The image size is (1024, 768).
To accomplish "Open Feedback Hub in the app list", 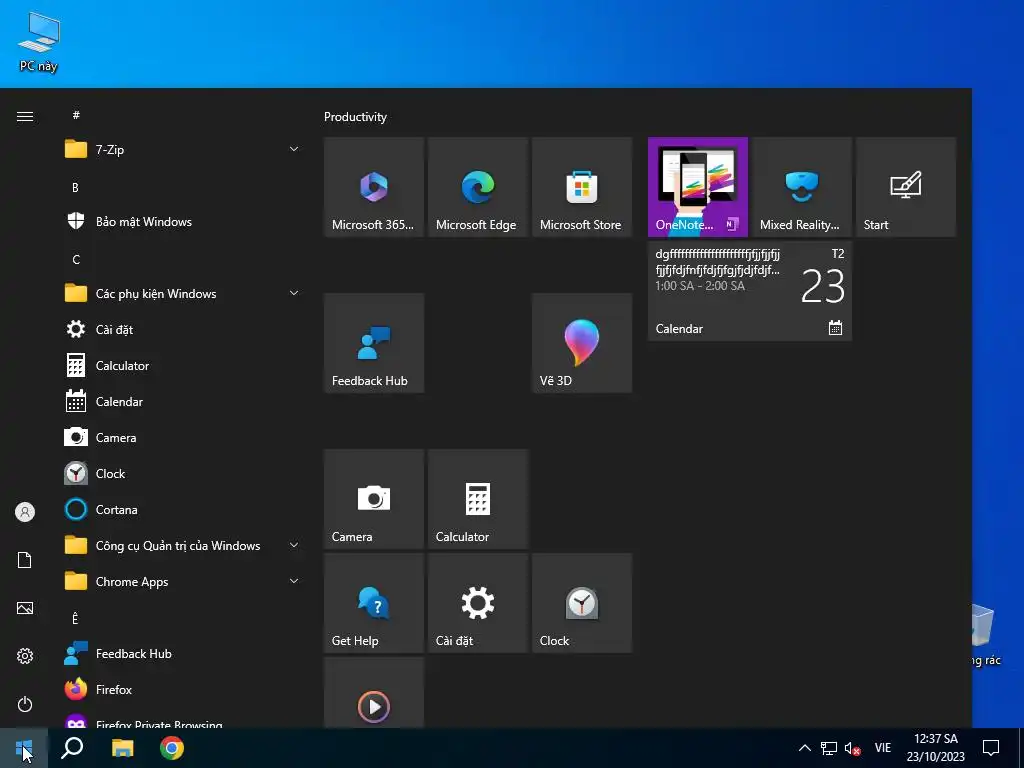I will [x=182, y=654].
